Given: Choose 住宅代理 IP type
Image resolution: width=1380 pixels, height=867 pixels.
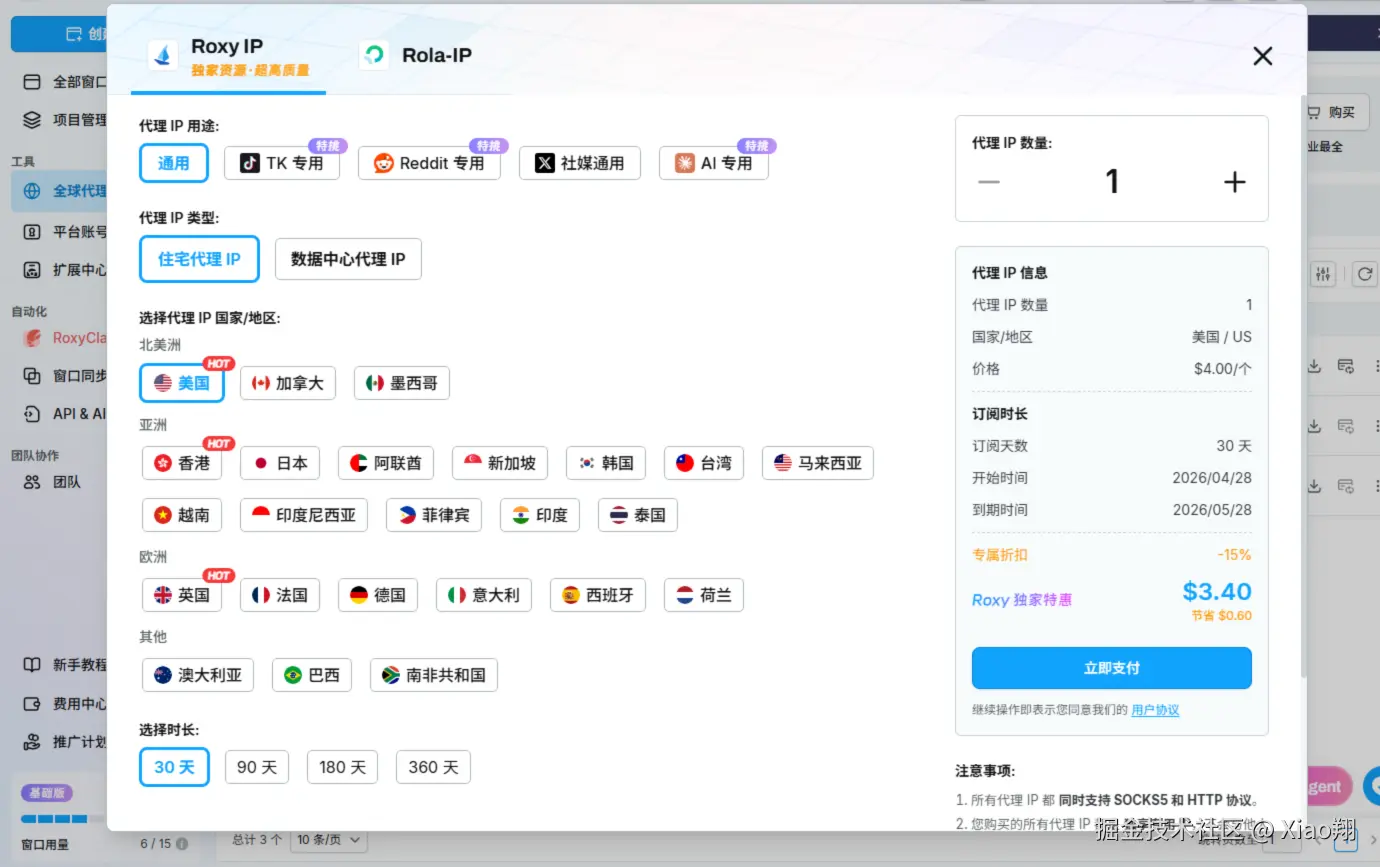Looking at the screenshot, I should coord(199,259).
